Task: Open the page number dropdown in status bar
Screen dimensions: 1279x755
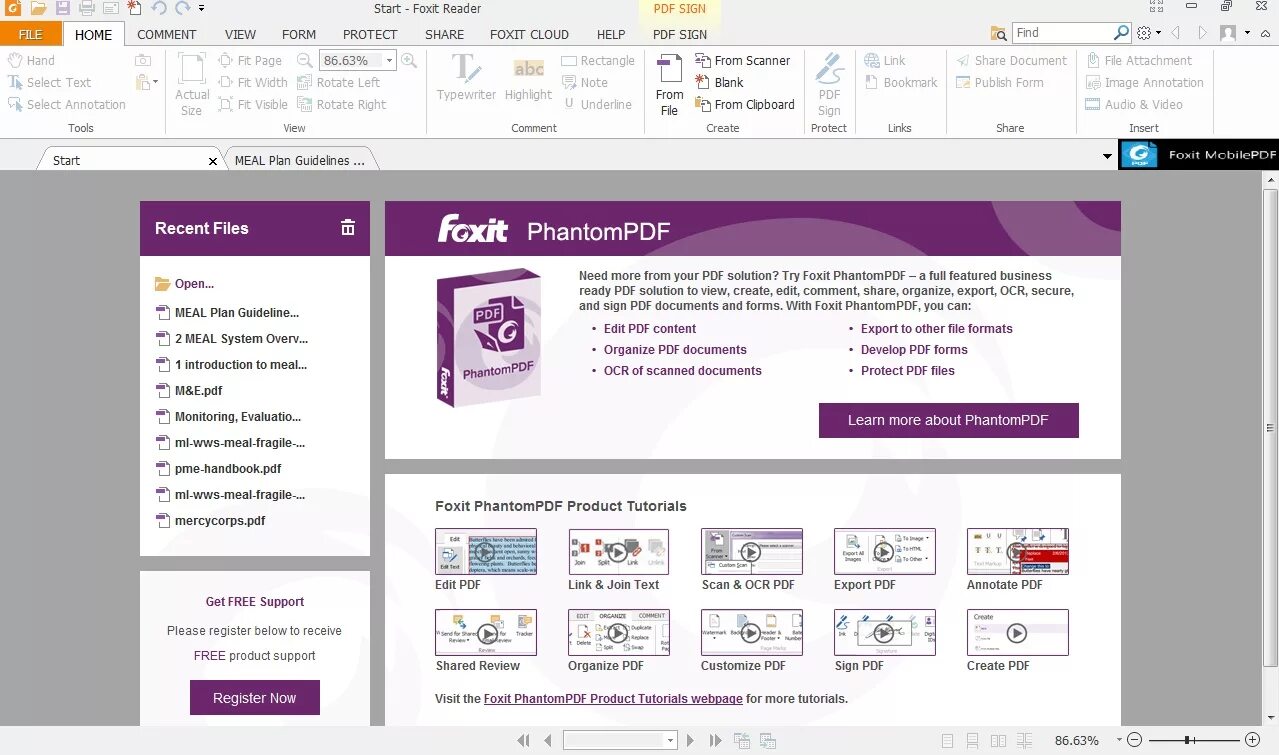Action: (x=670, y=741)
